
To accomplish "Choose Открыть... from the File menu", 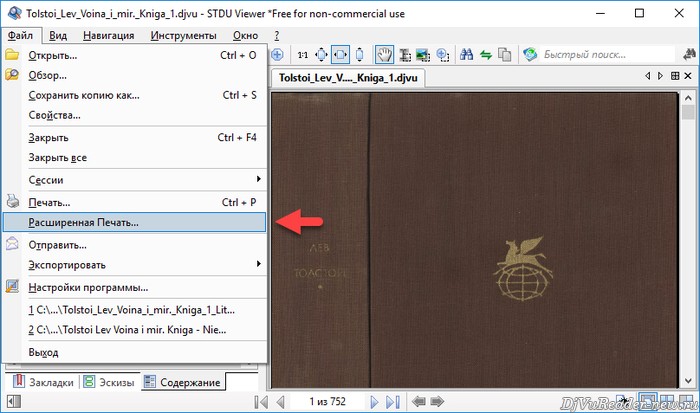I will coord(134,55).
